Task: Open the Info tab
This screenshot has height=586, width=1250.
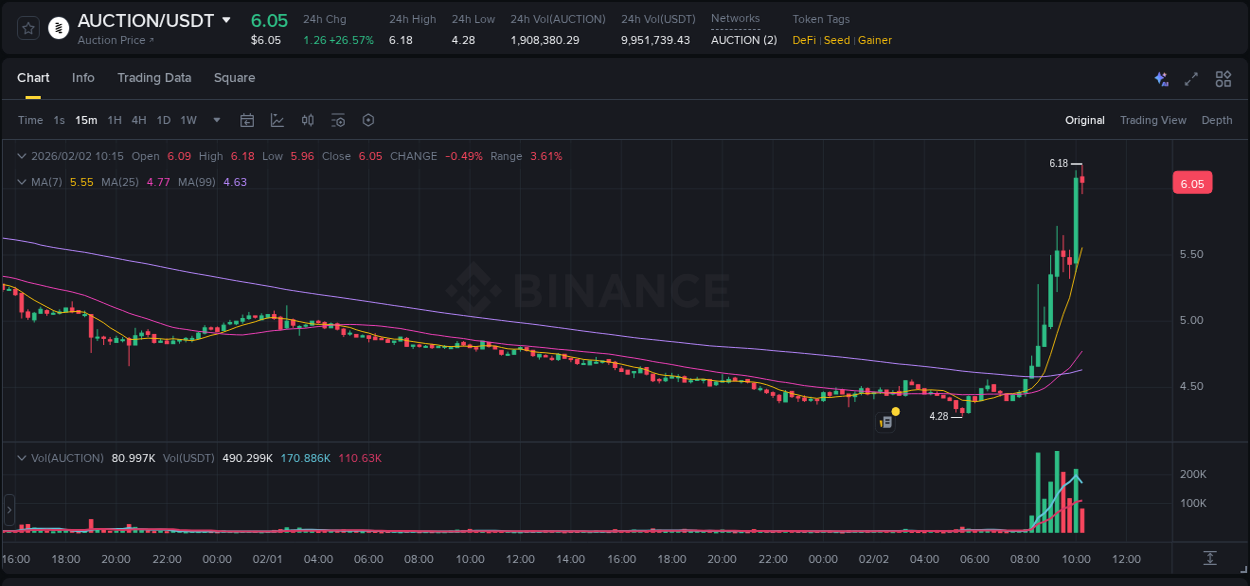Action: pos(83,78)
